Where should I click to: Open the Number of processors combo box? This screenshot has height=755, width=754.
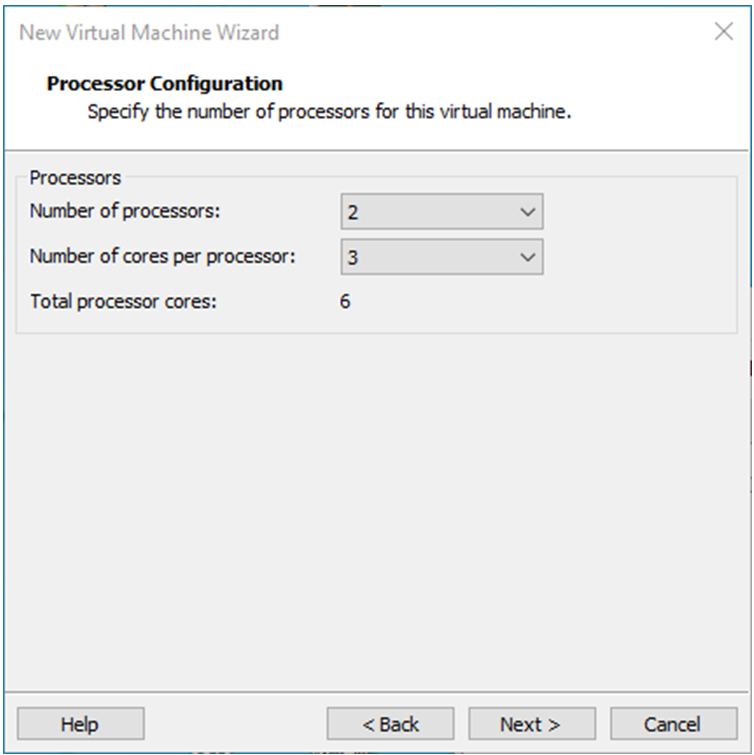(442, 211)
